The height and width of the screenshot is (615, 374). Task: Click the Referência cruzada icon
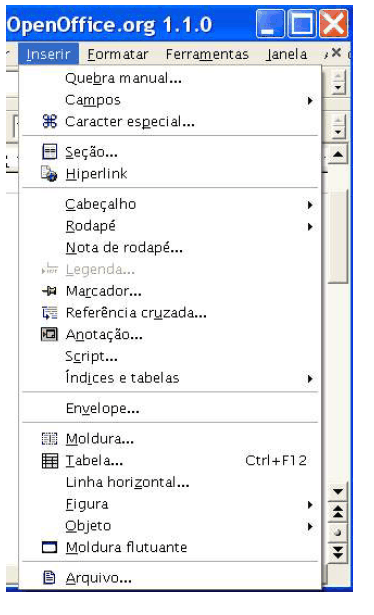tap(49, 313)
